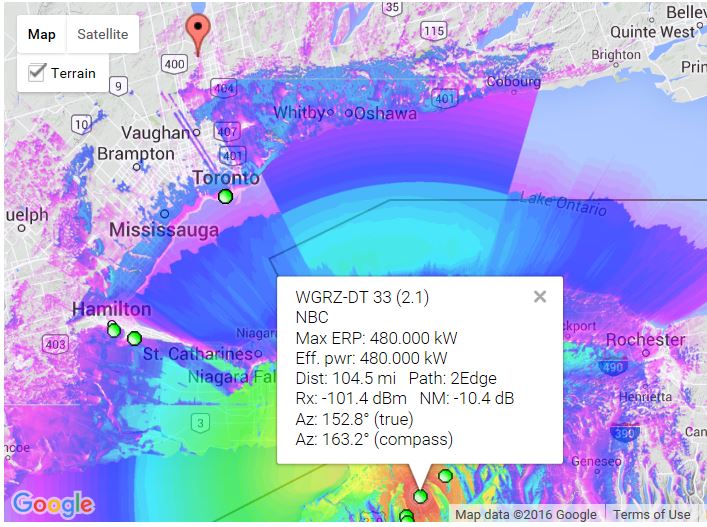707x527 pixels.
Task: Click the Rochester city label
Action: (646, 340)
